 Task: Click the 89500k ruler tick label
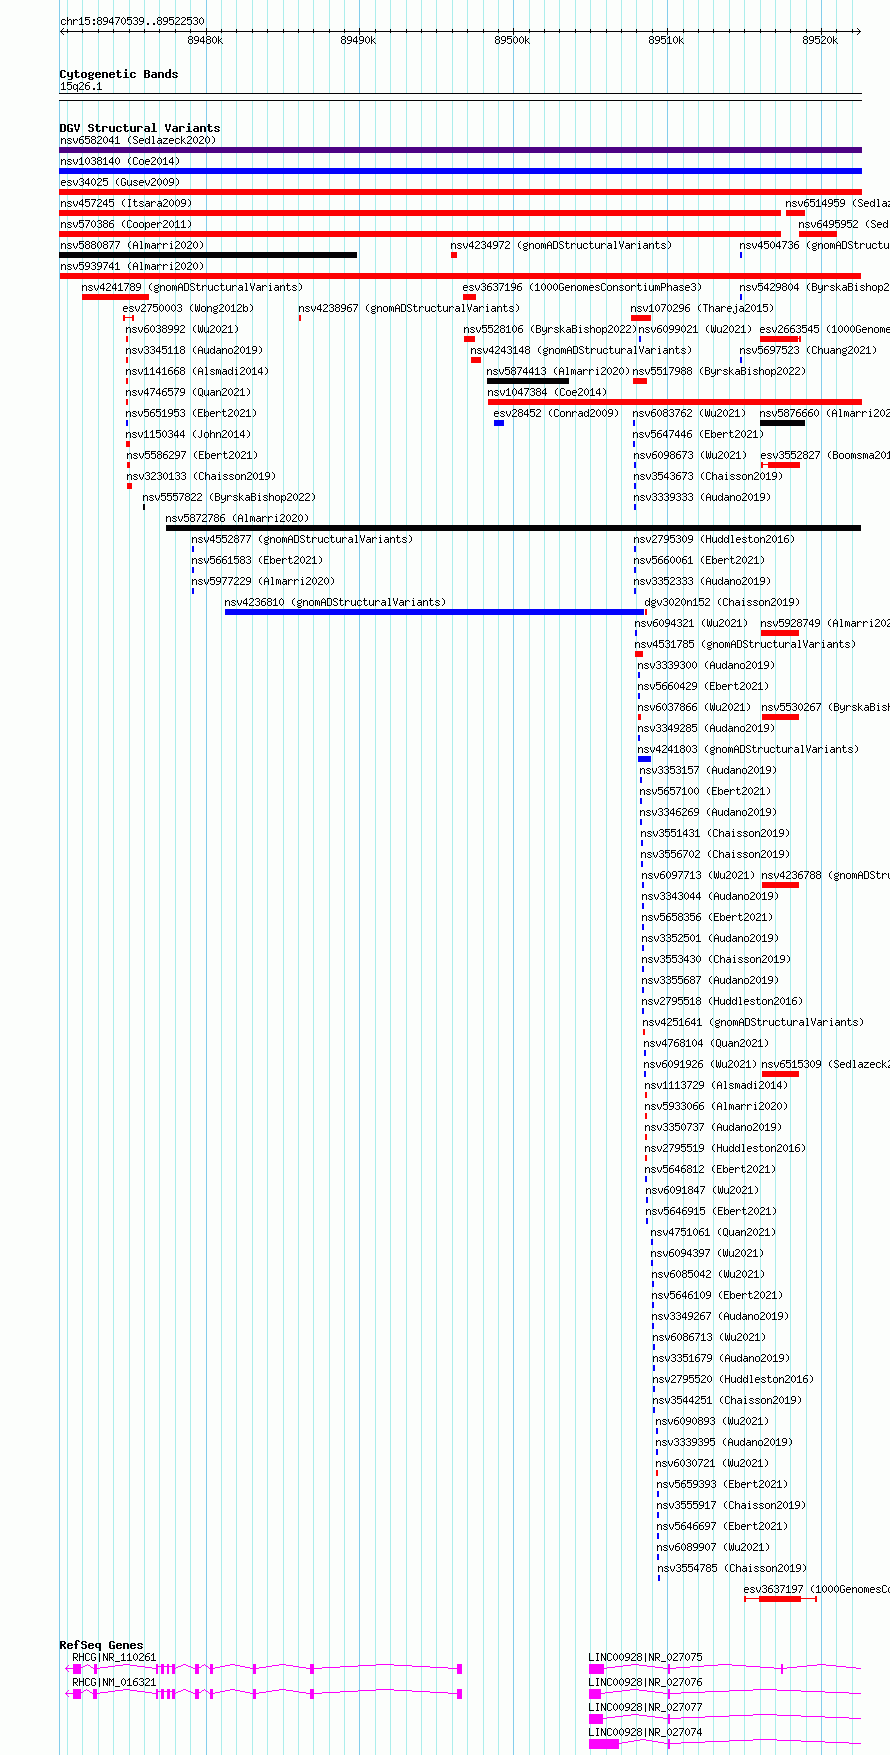coord(512,40)
